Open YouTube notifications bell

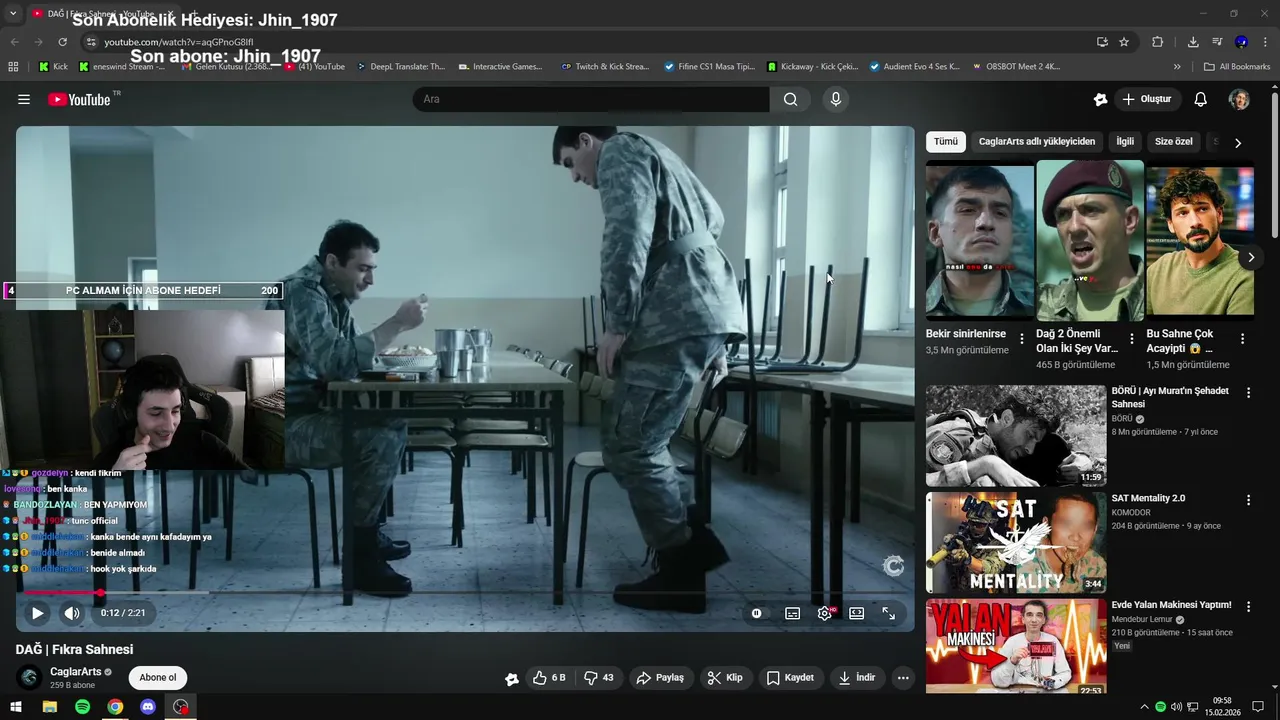coord(1201,99)
